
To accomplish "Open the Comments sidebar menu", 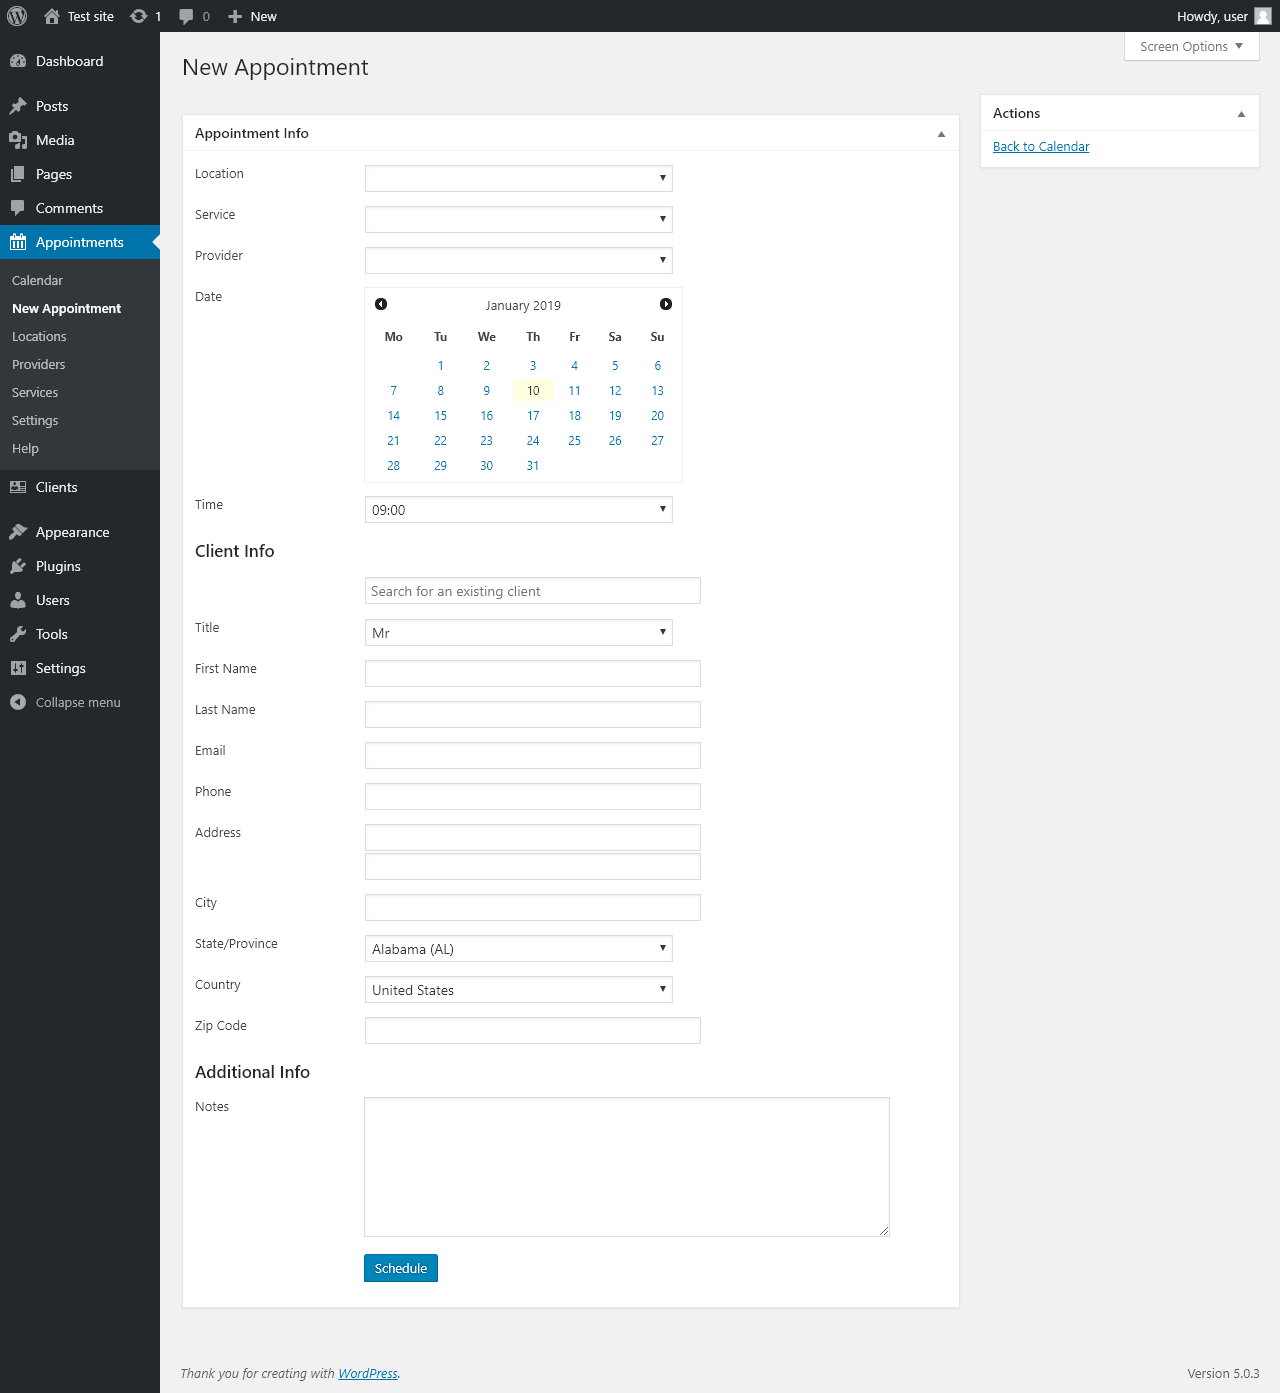I will (x=80, y=208).
